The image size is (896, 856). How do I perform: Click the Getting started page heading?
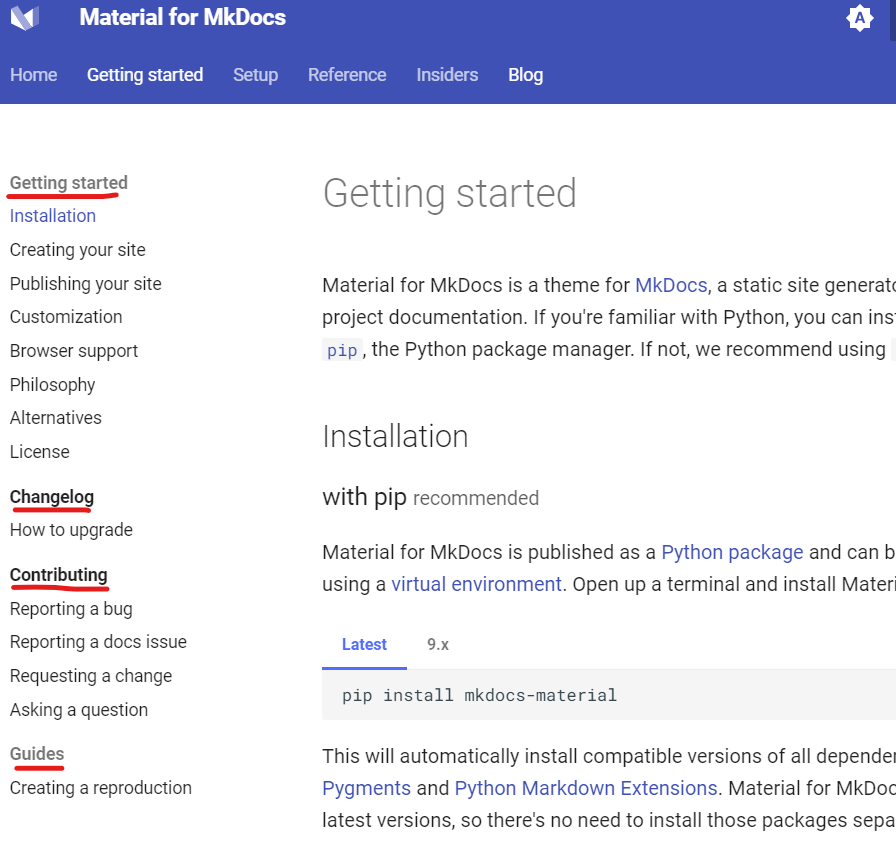click(x=450, y=193)
